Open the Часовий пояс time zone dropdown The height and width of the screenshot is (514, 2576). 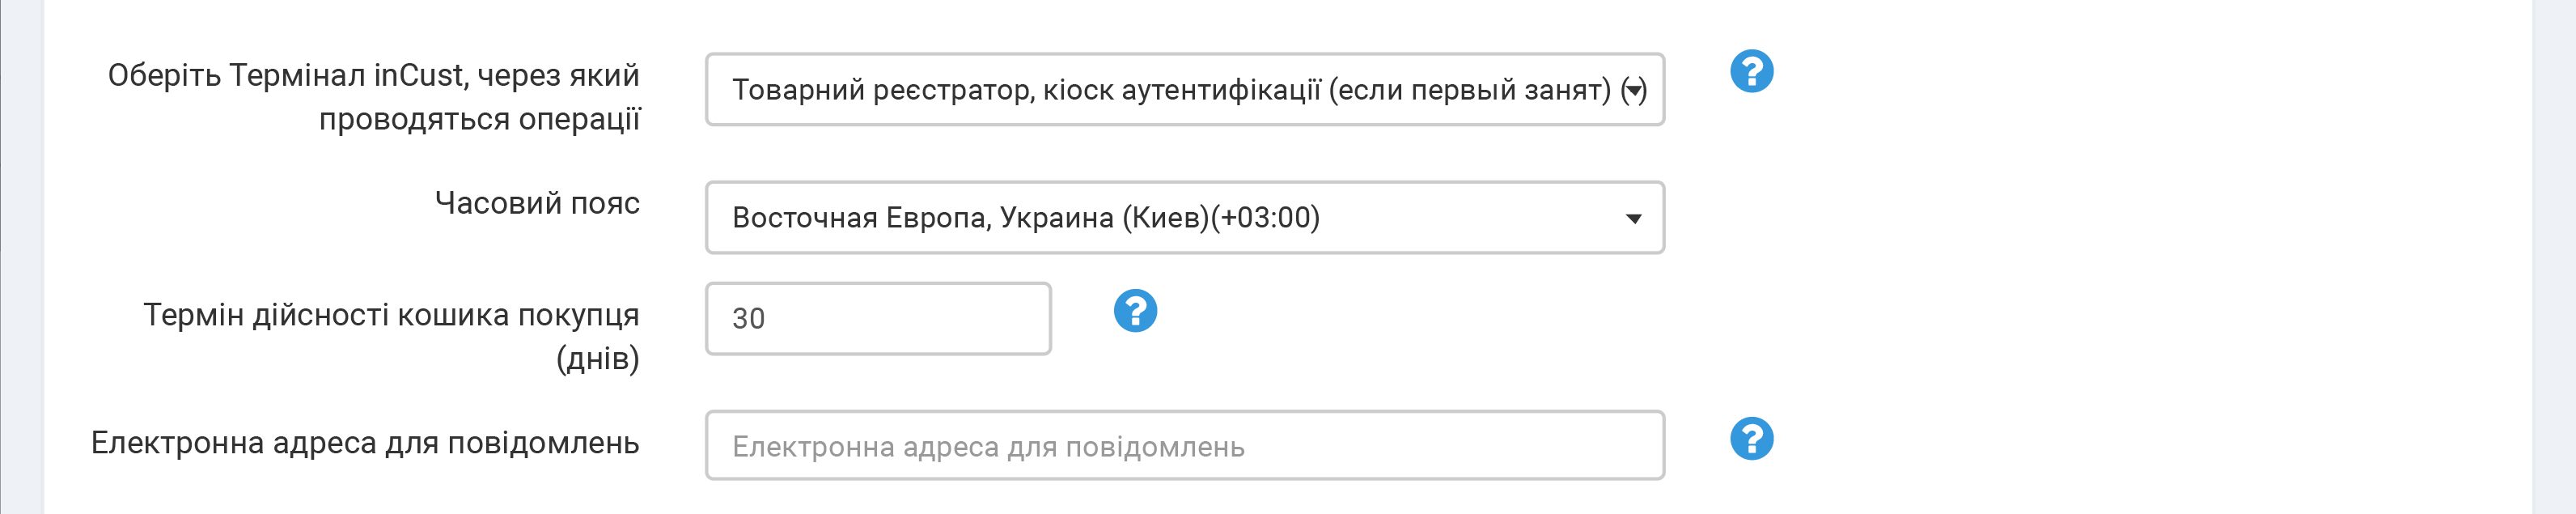click(1184, 218)
